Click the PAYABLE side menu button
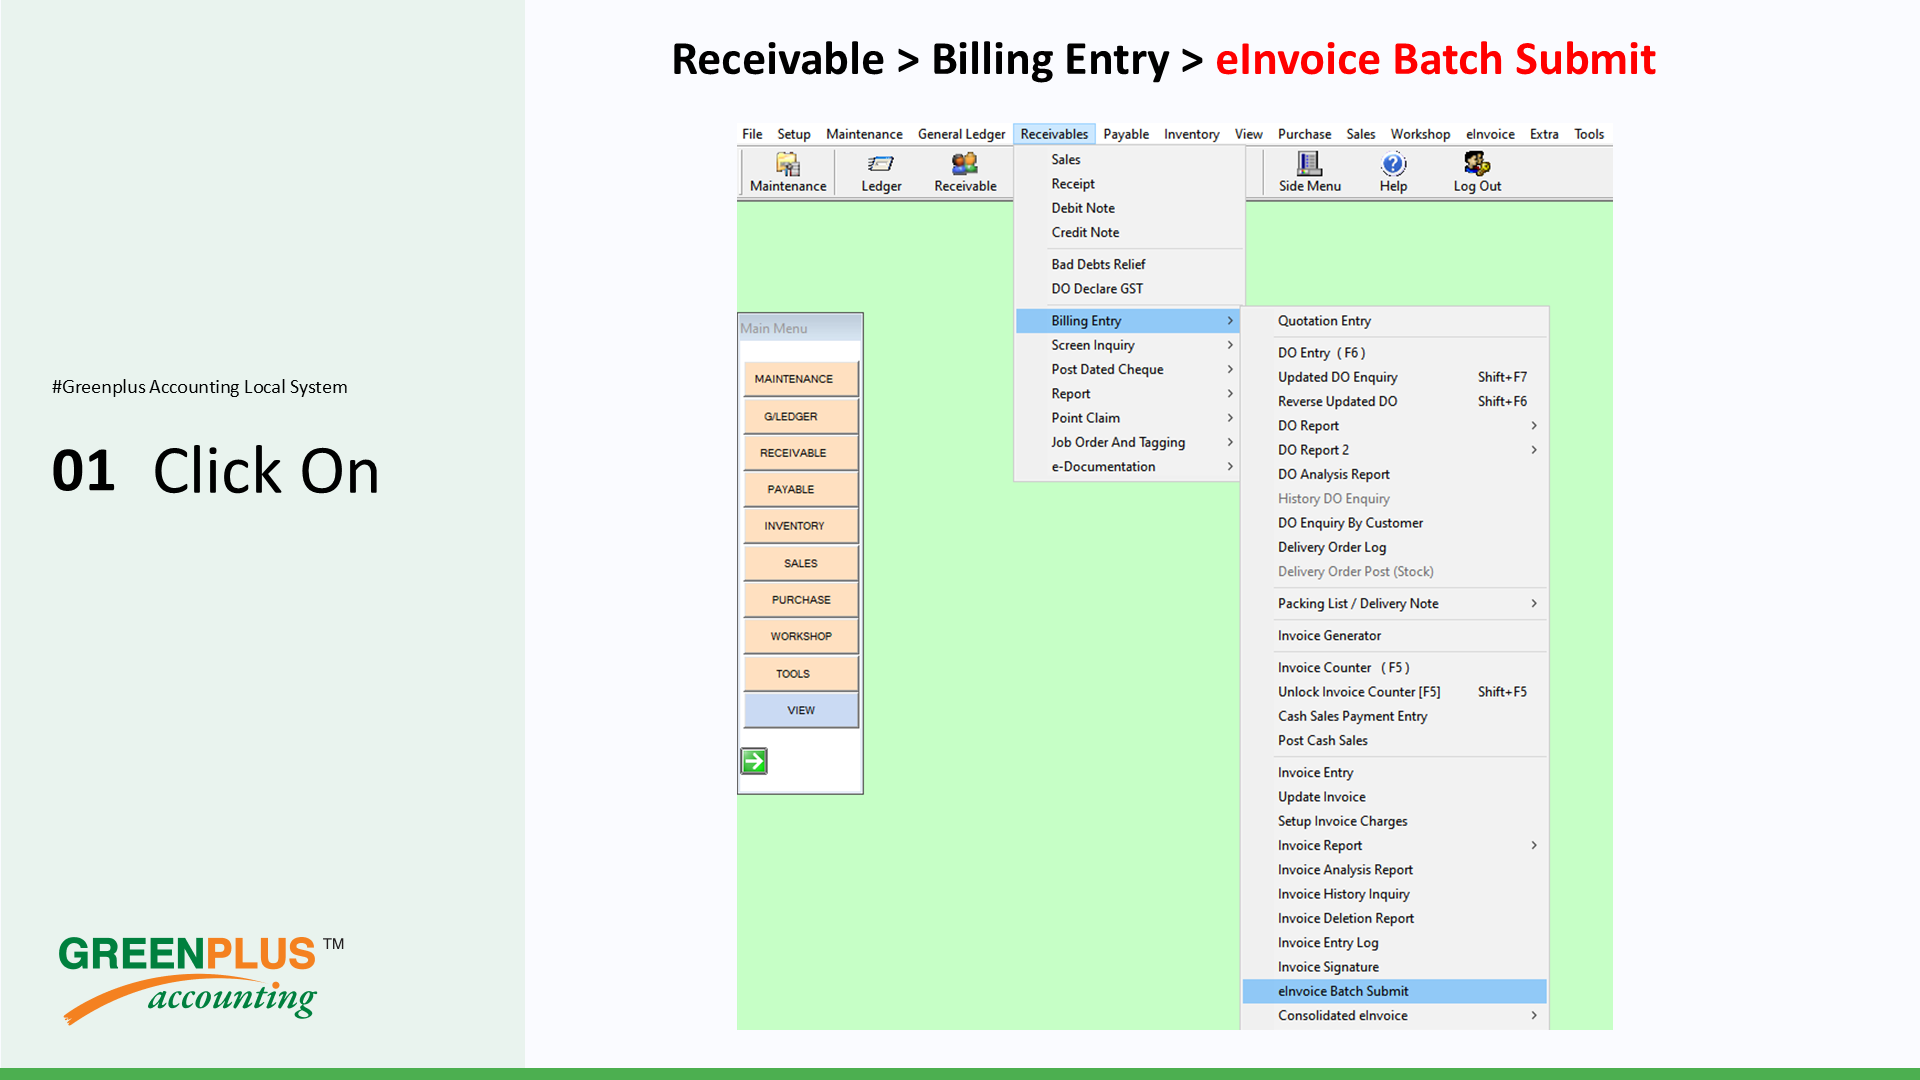Viewport: 1920px width, 1080px height. 801,489
